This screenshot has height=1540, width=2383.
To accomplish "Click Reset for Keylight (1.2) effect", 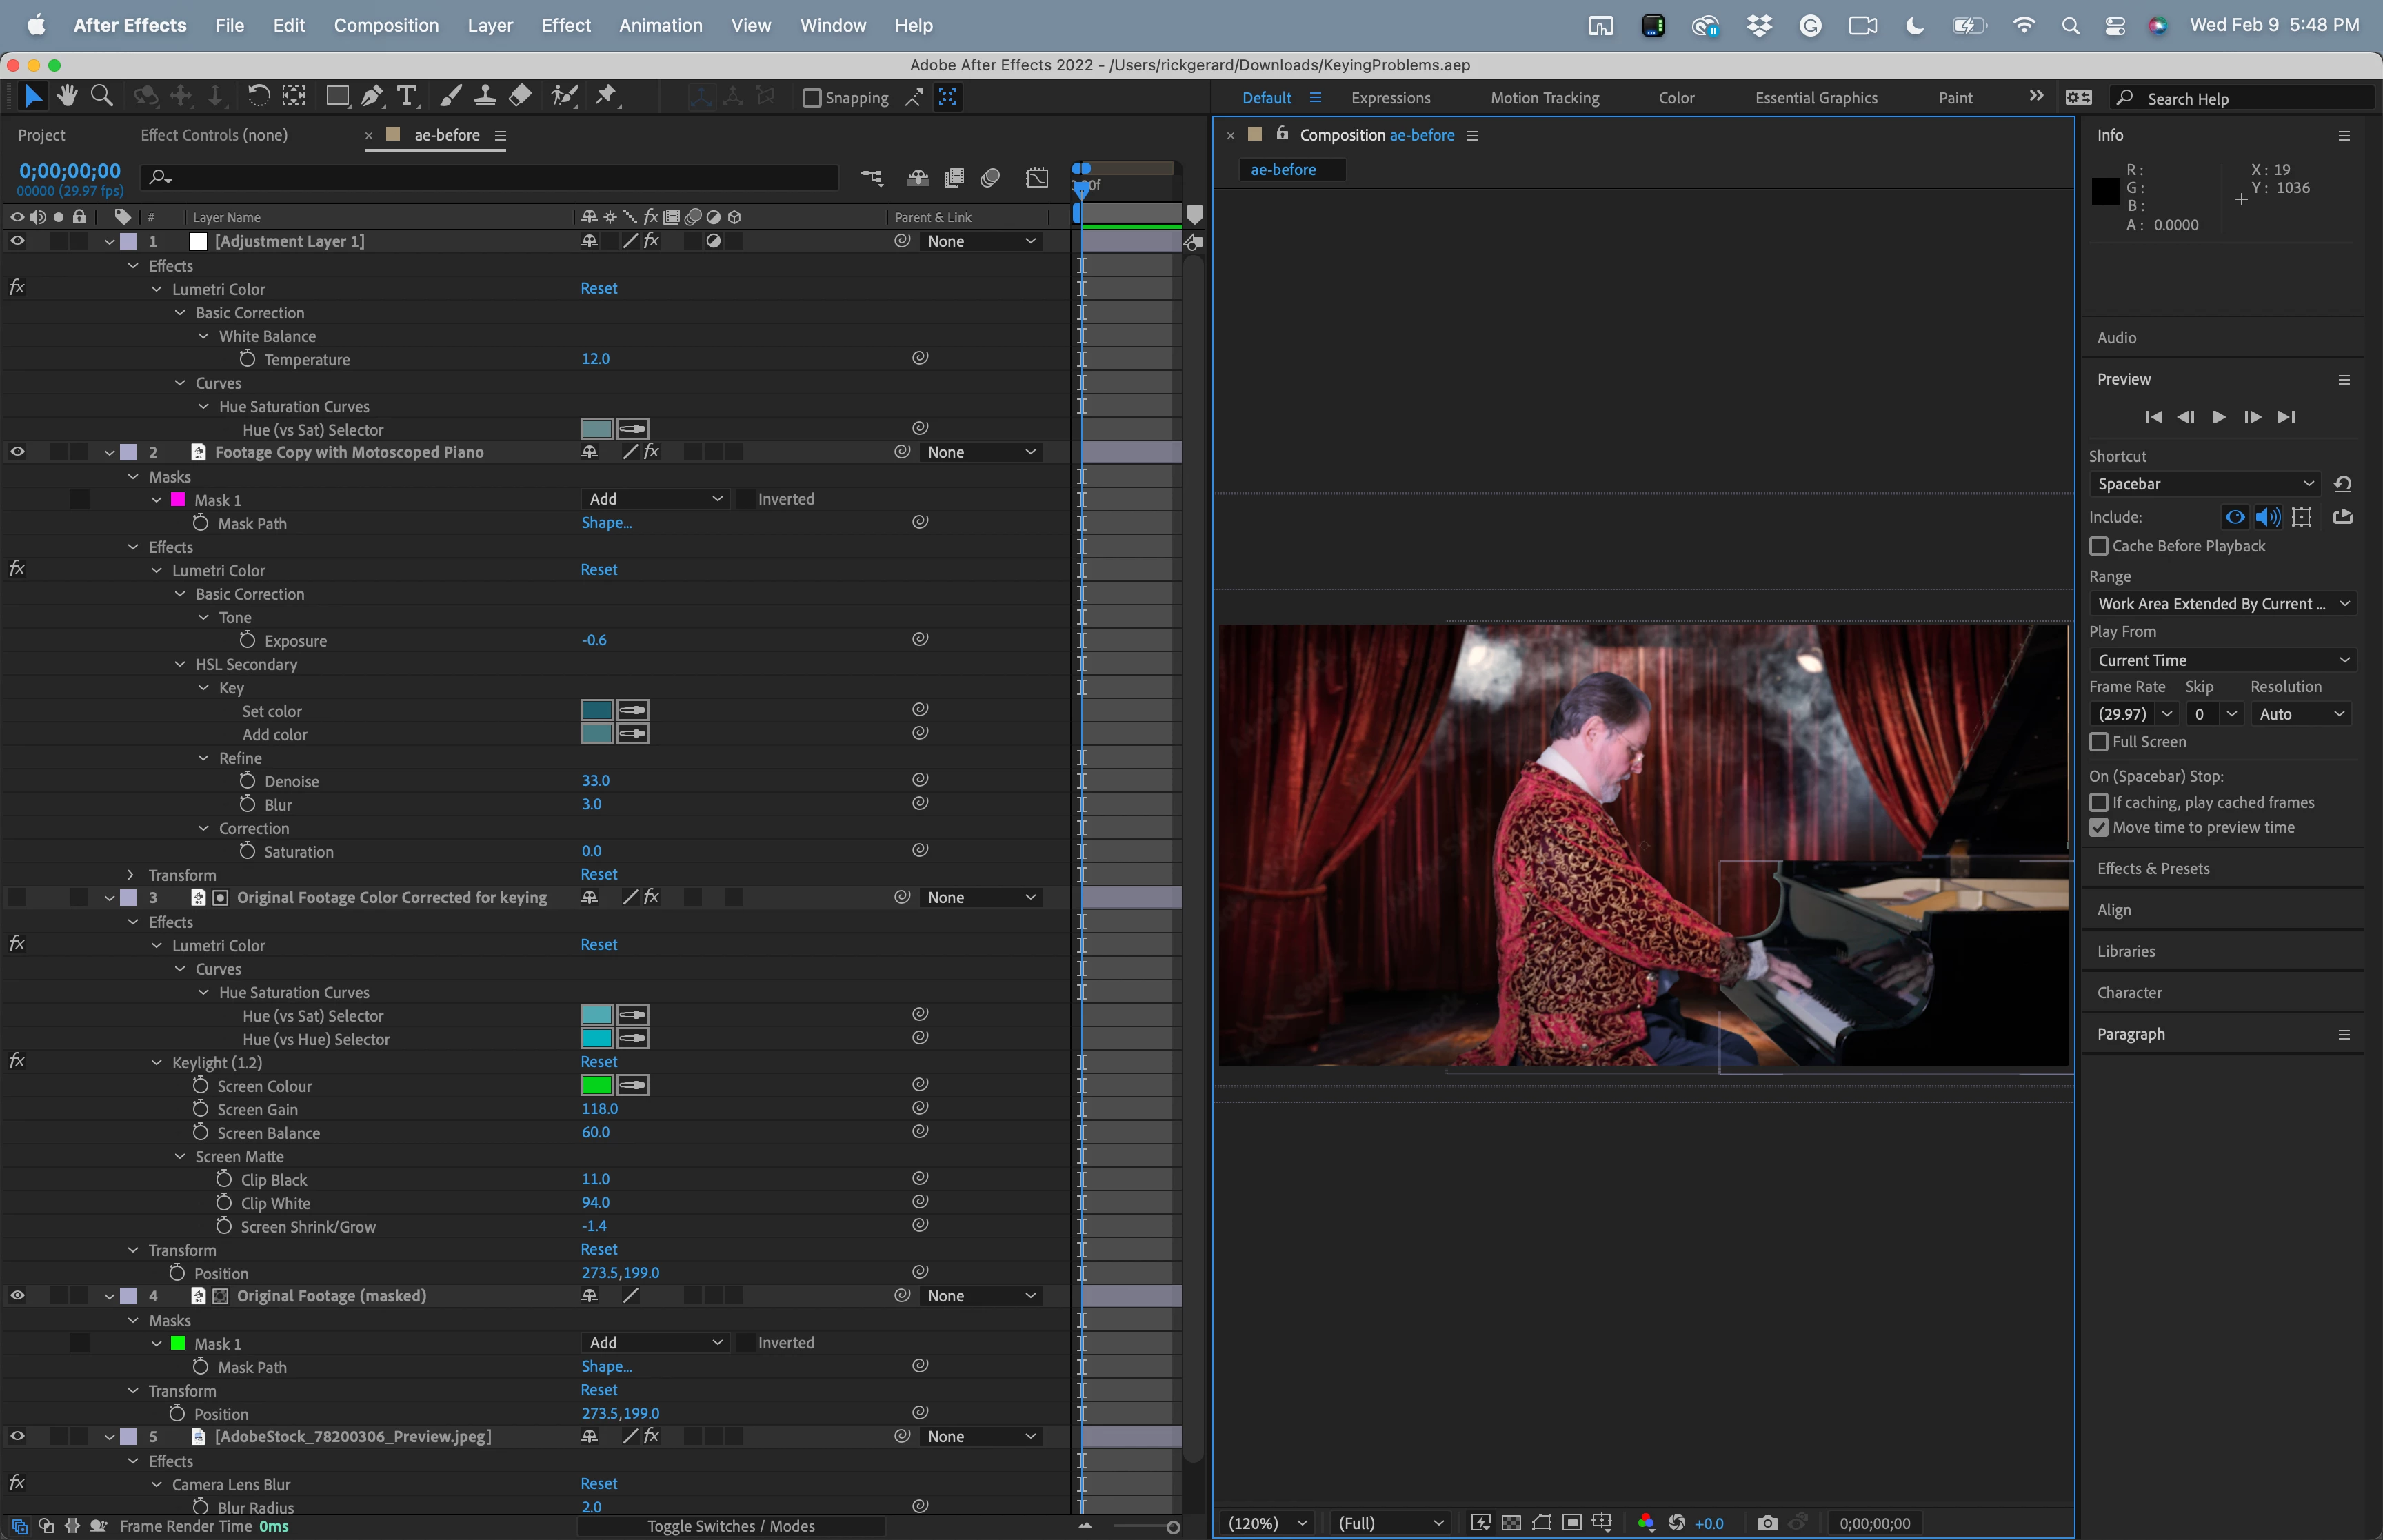I will point(598,1062).
